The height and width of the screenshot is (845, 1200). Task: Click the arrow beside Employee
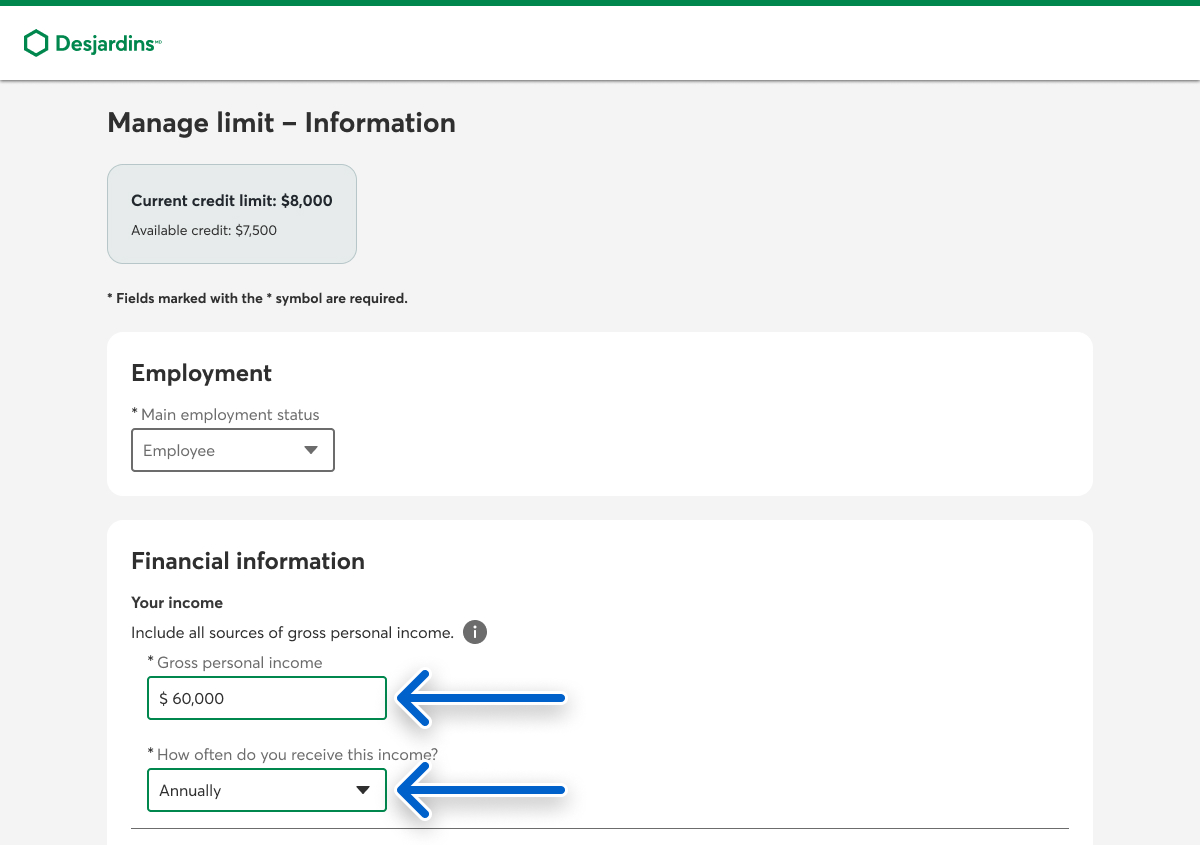click(311, 450)
